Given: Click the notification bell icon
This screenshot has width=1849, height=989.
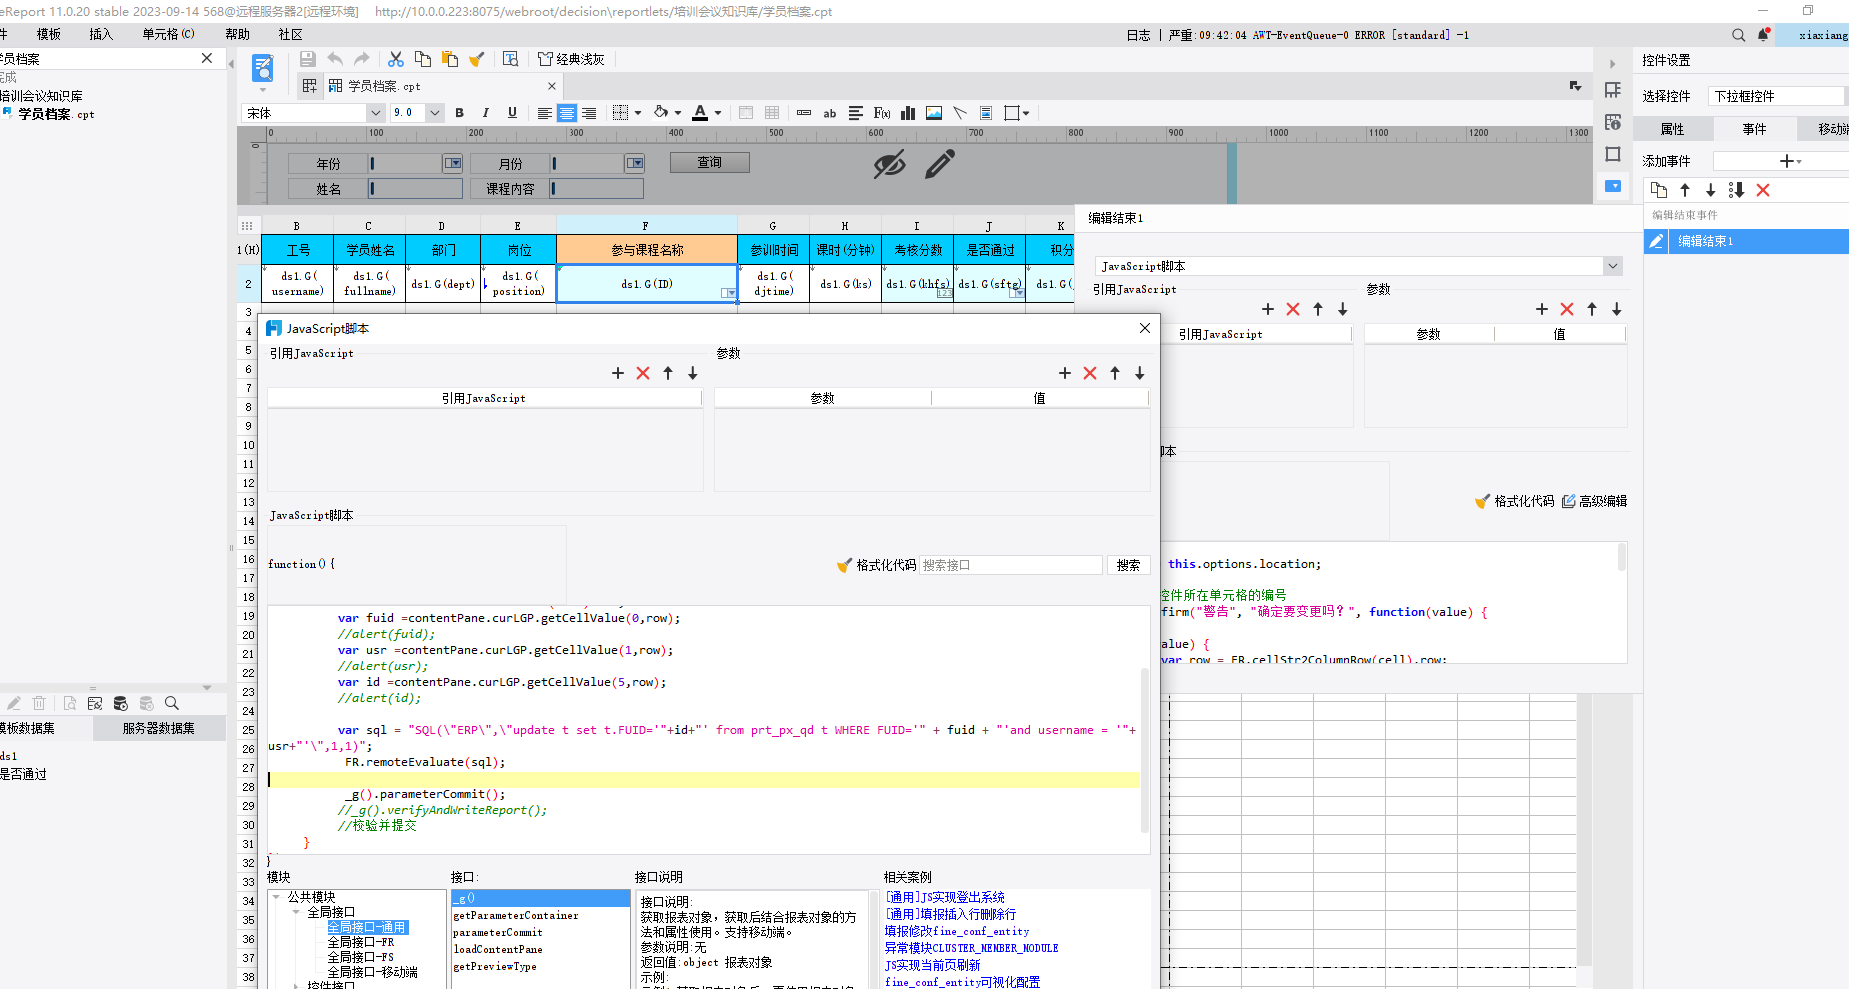Looking at the screenshot, I should click(1763, 34).
